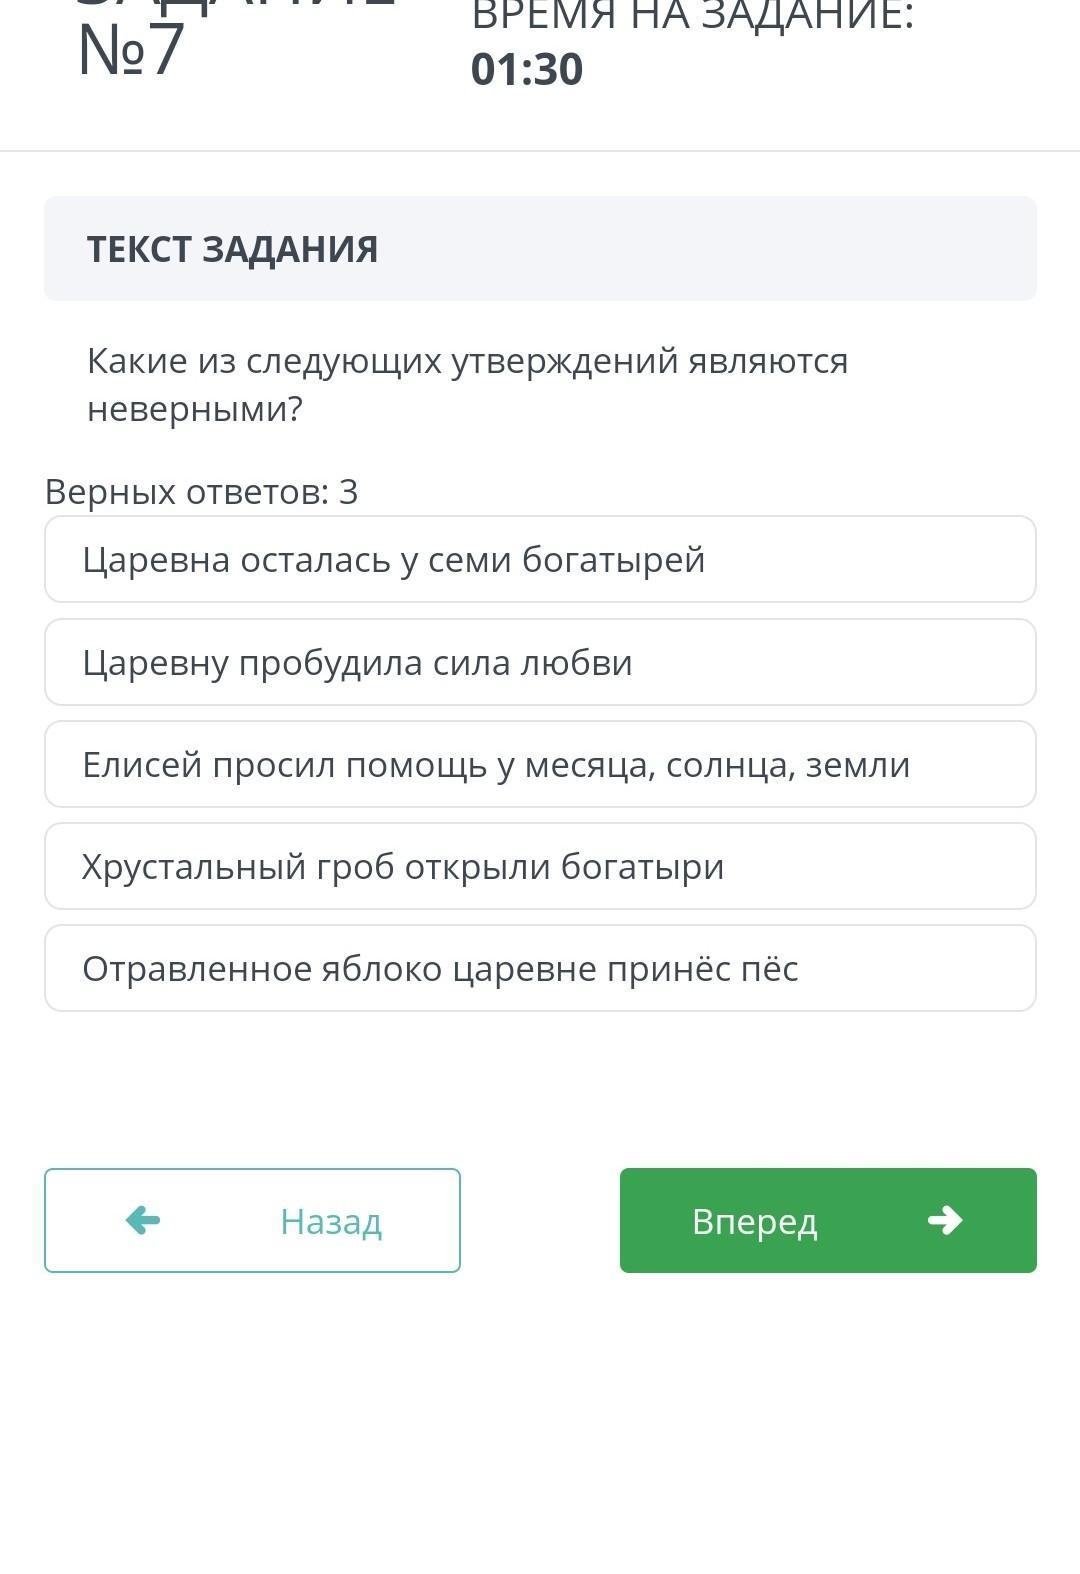
Task: Click the 'Верных ответов: 3' hint text
Action: [x=200, y=492]
